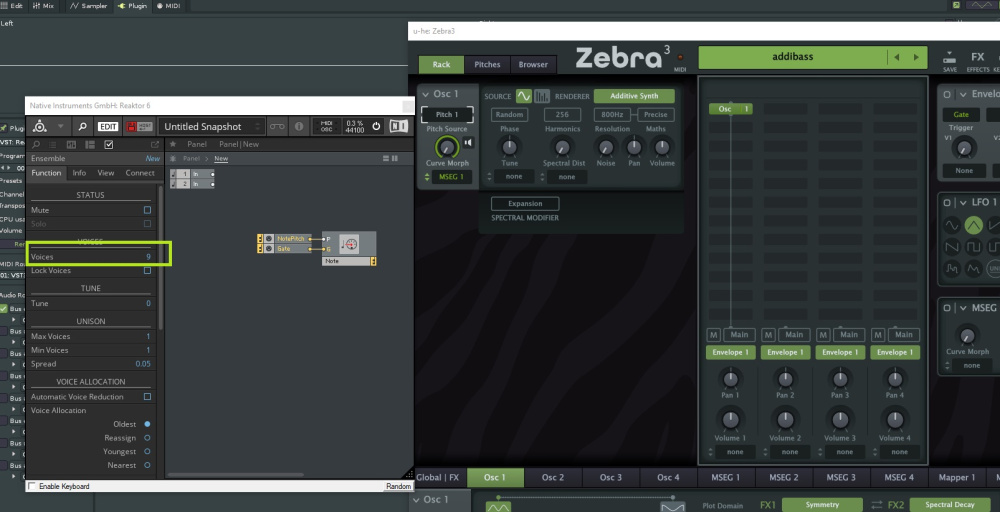Screen dimensions: 1000x512
Task: Click the Zebra SAVE icon
Action: pyautogui.click(x=950, y=61)
